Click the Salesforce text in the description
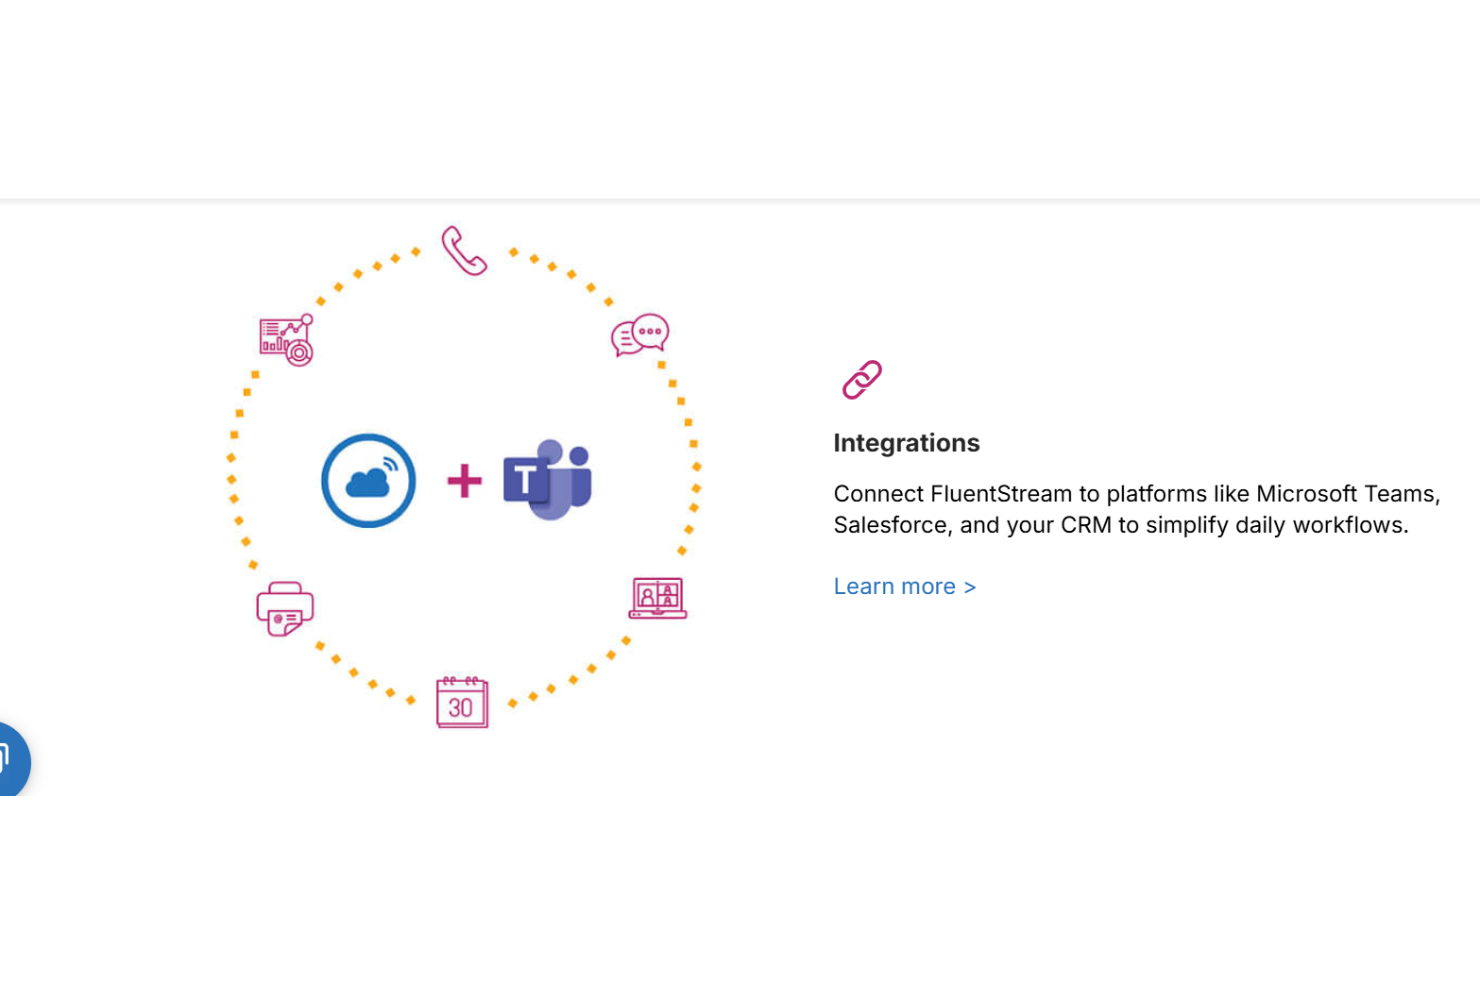The height and width of the screenshot is (987, 1480). [x=888, y=524]
